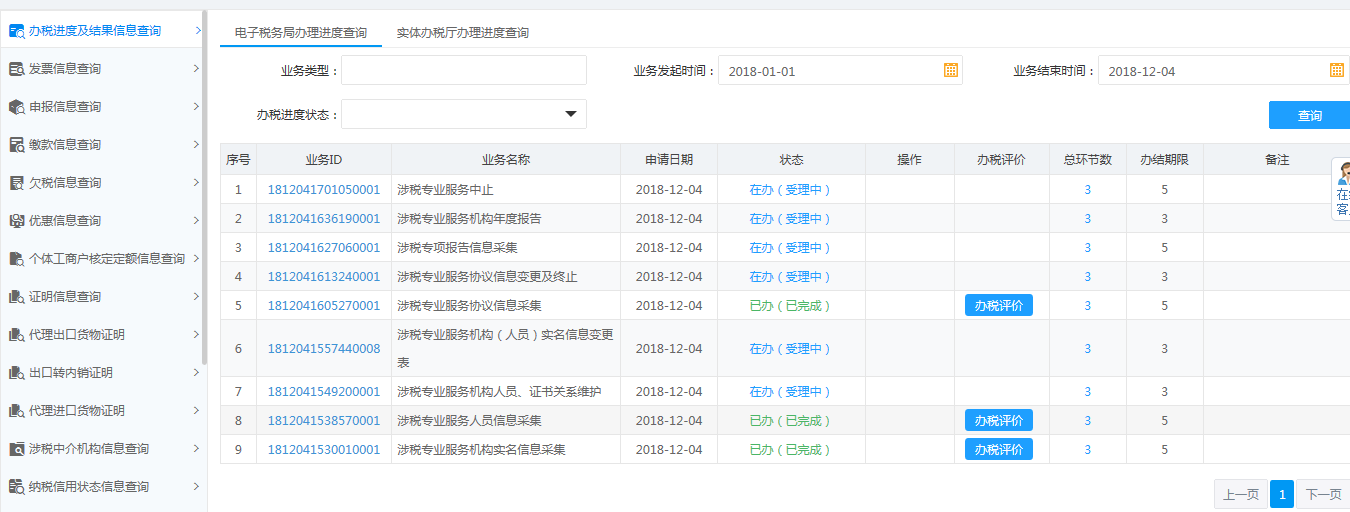Click the 欠税信息查询 sidebar icon
This screenshot has width=1350, height=512.
[x=17, y=183]
